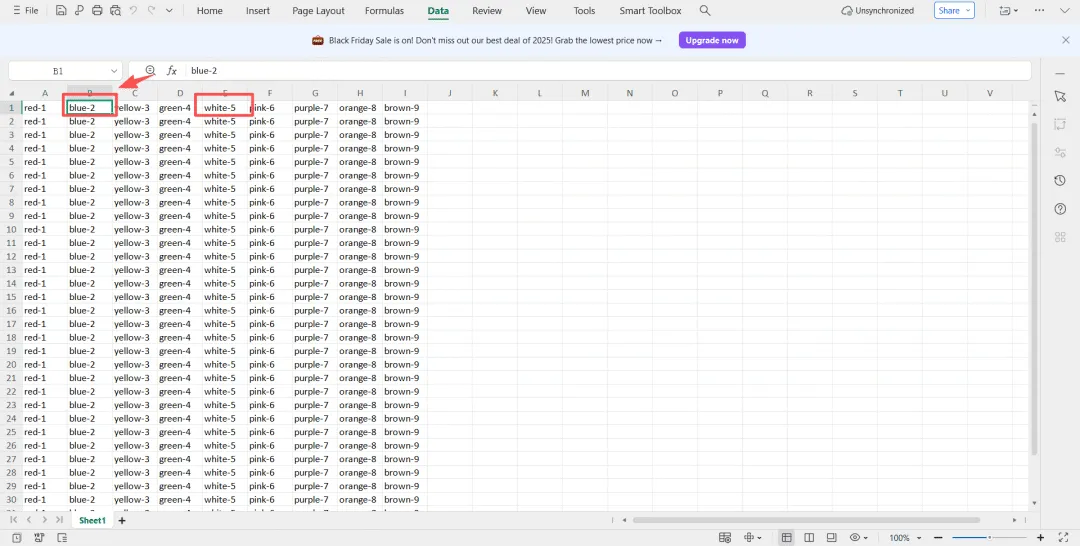Click the zoom formula bar magnifier icon

click(x=150, y=70)
